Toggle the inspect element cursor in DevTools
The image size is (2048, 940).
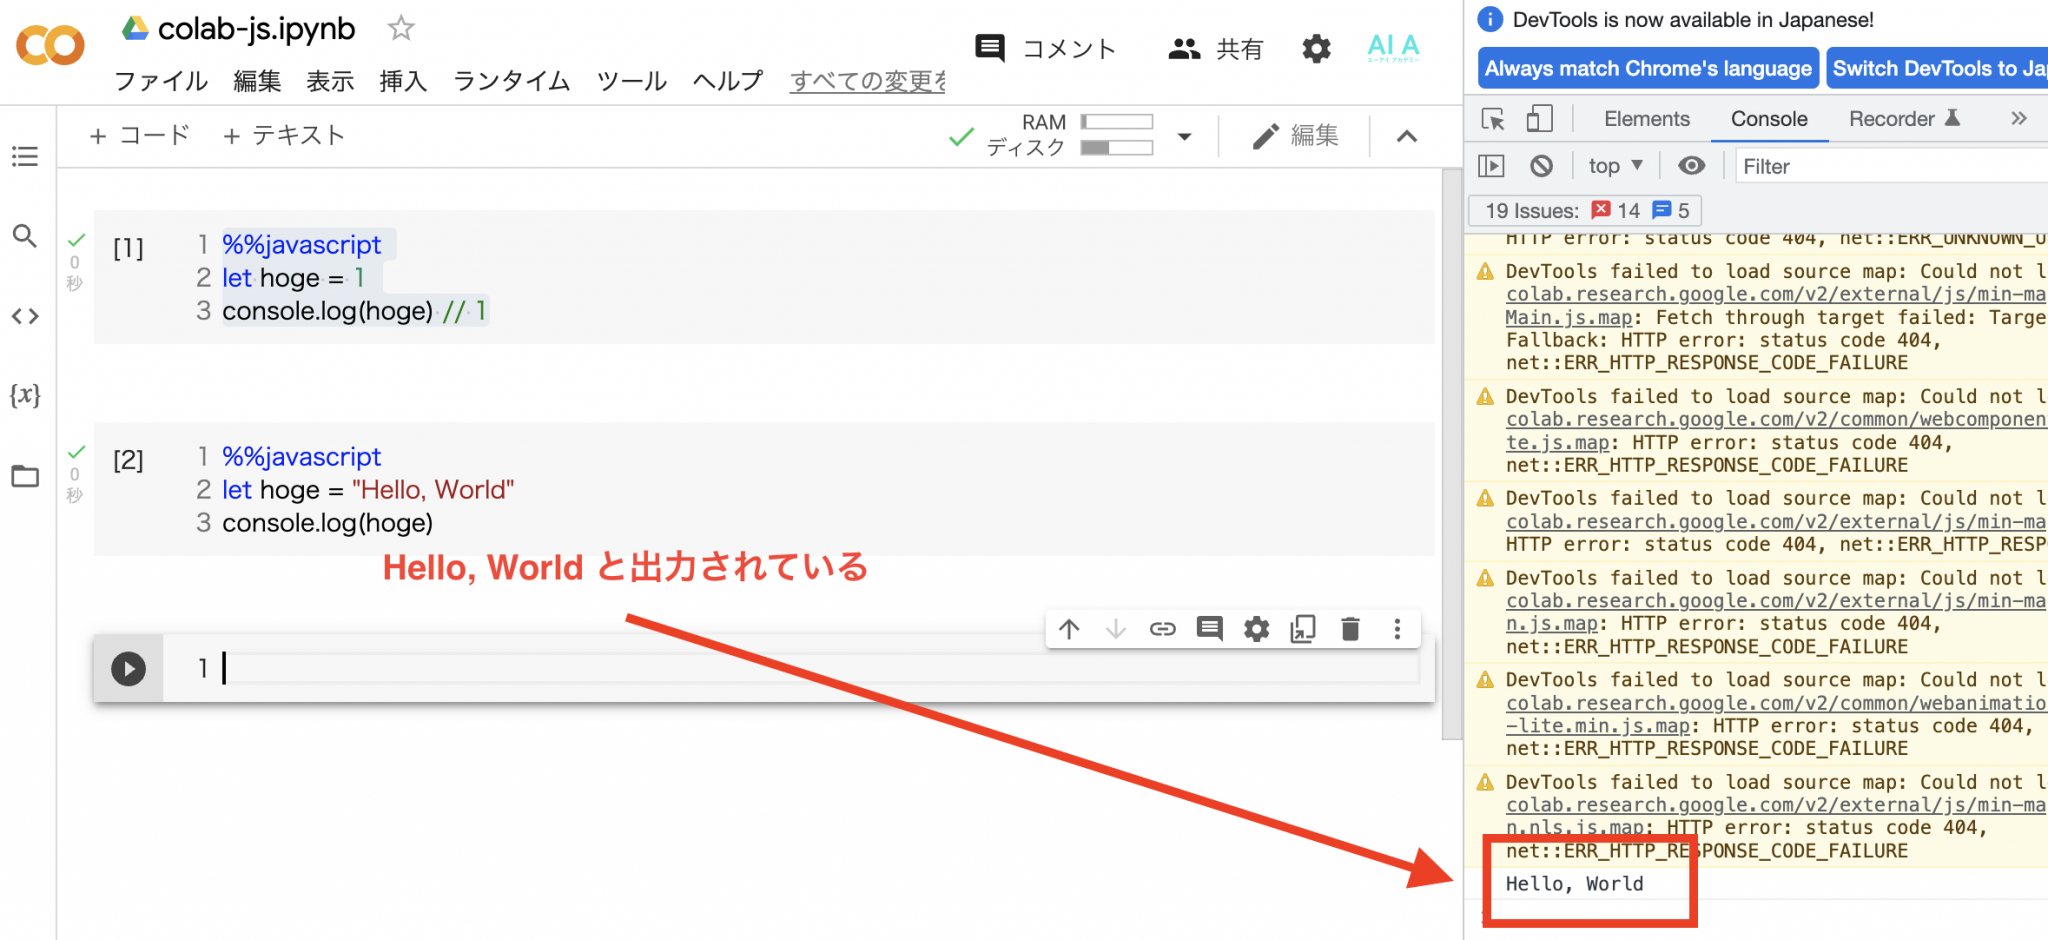click(1492, 118)
